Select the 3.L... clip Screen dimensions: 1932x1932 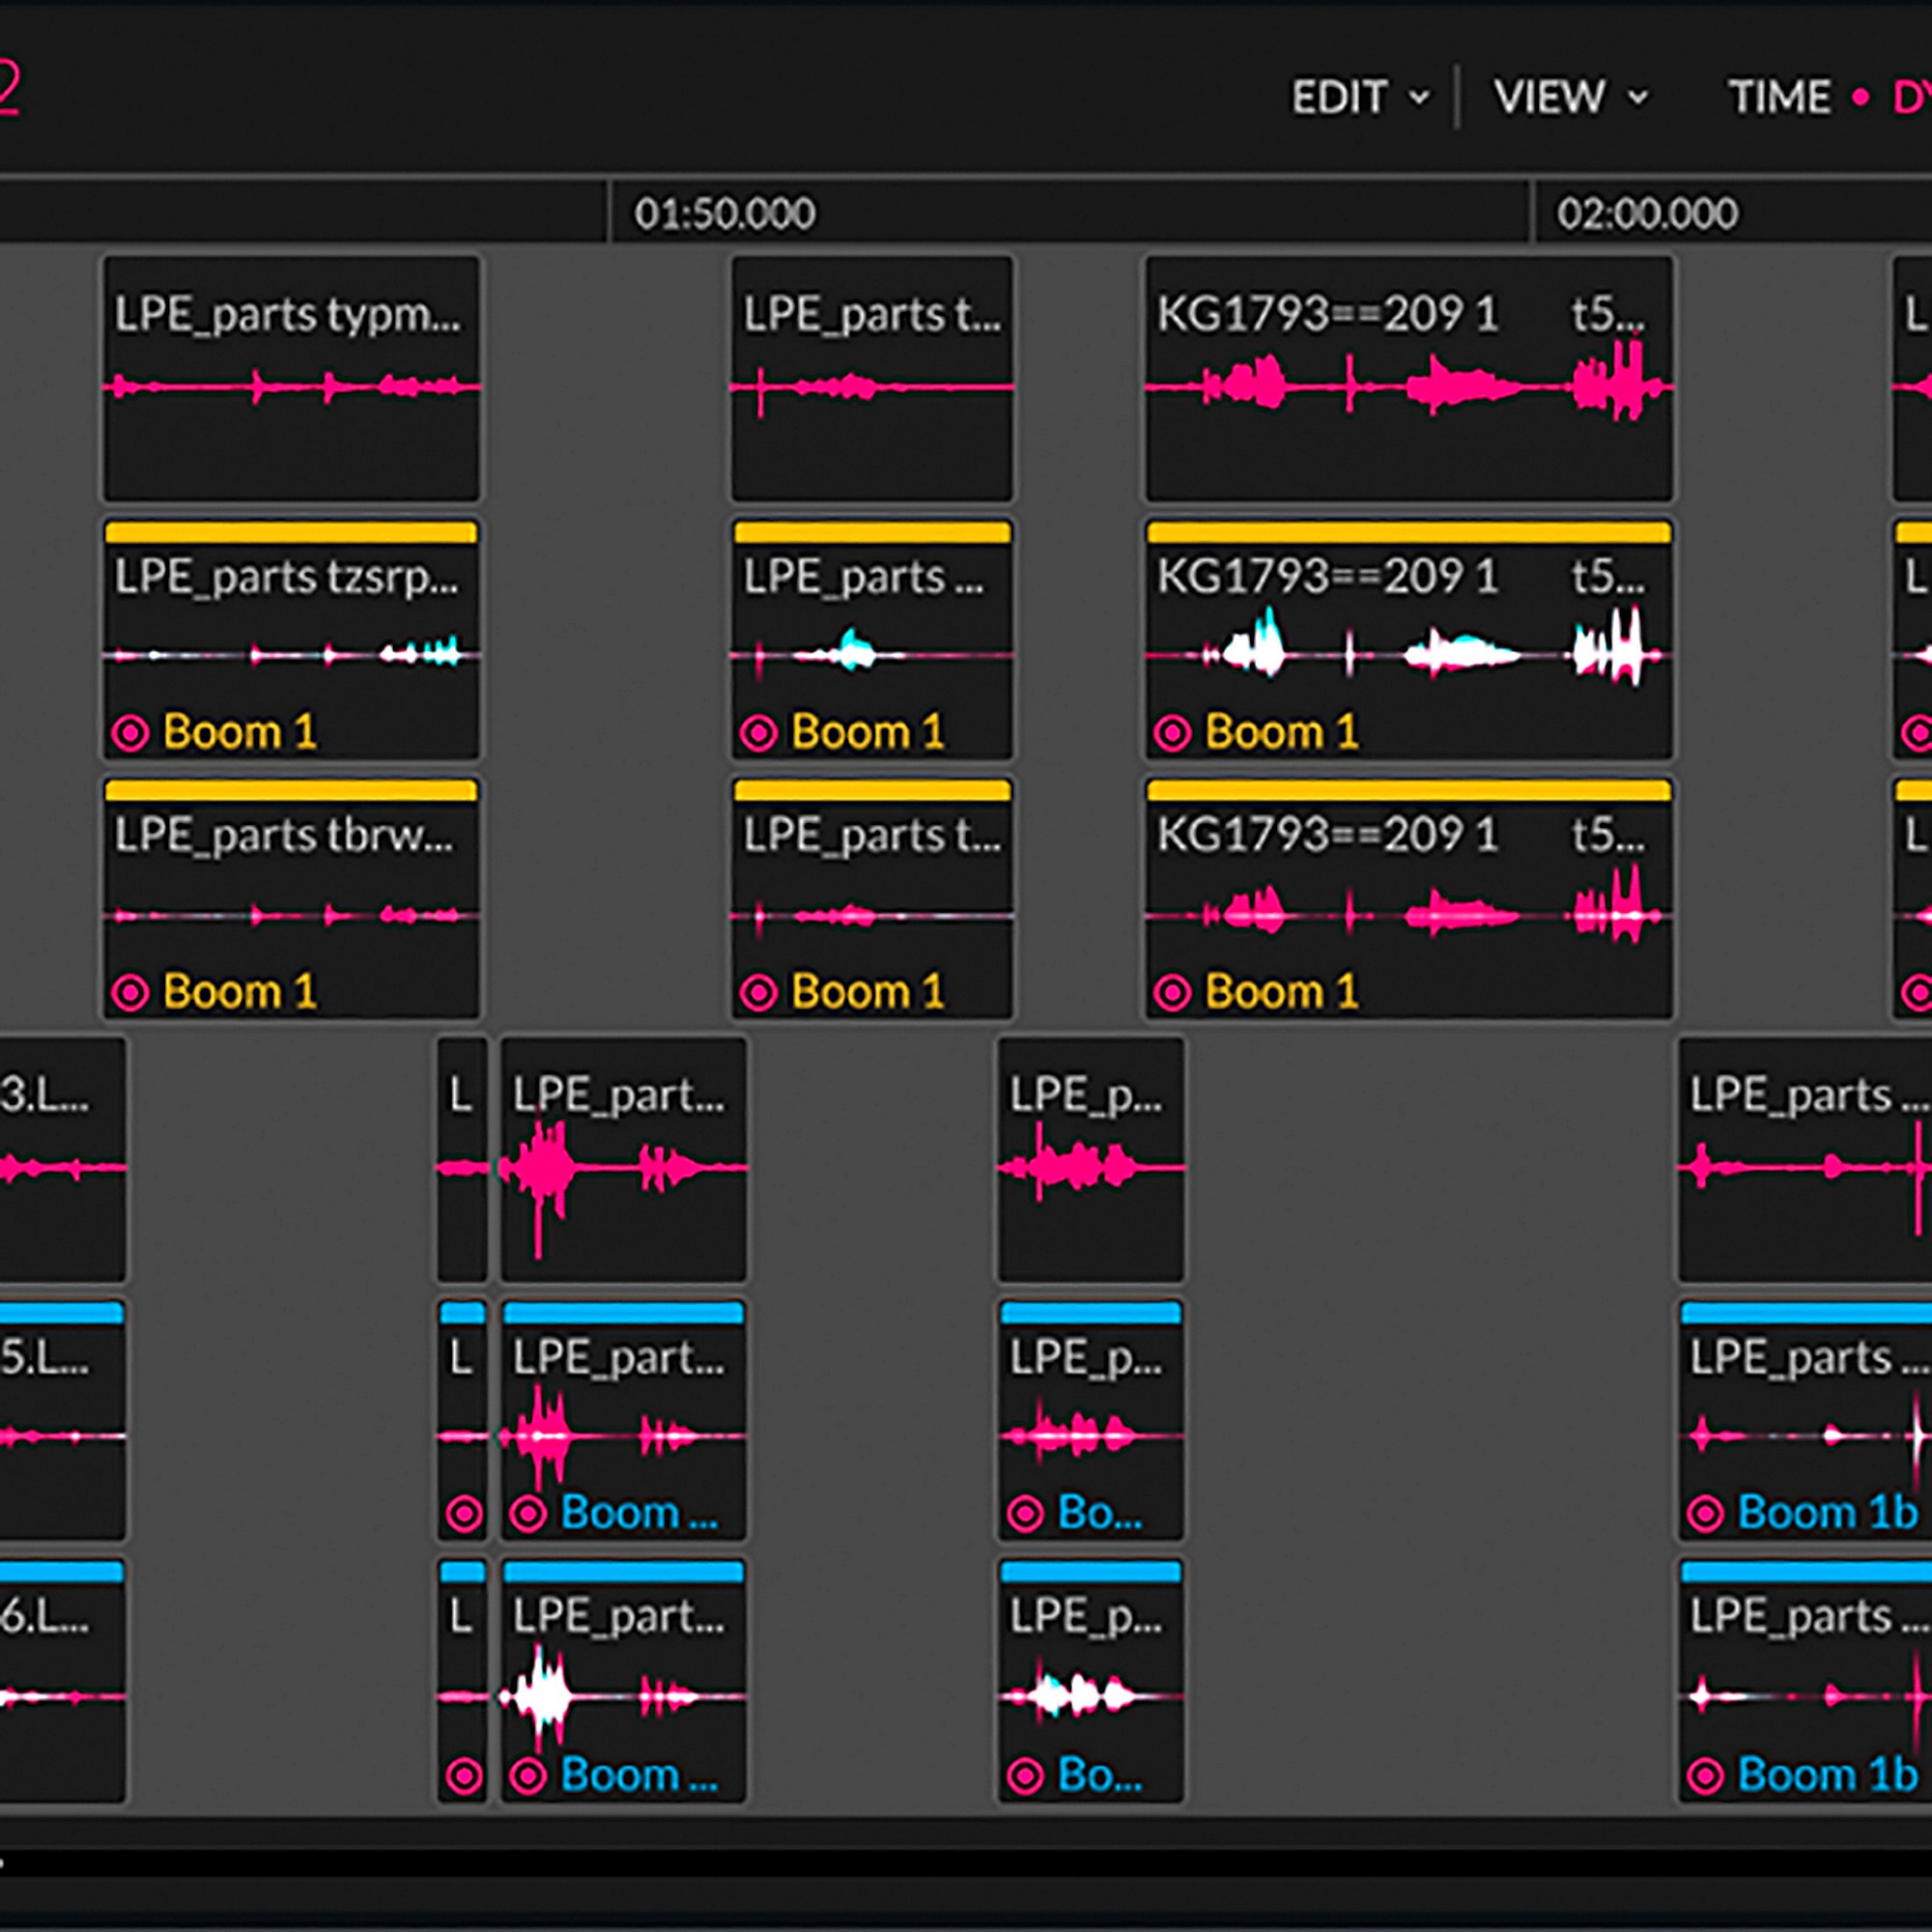pos(62,1160)
